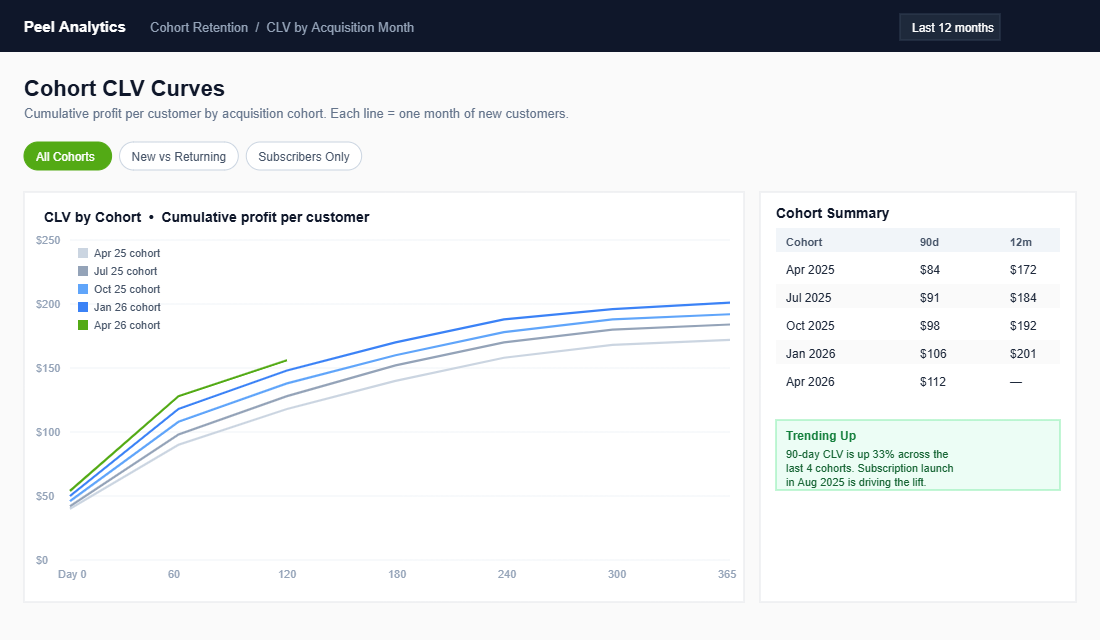
Task: Sort by the 90d column header
Action: (930, 241)
